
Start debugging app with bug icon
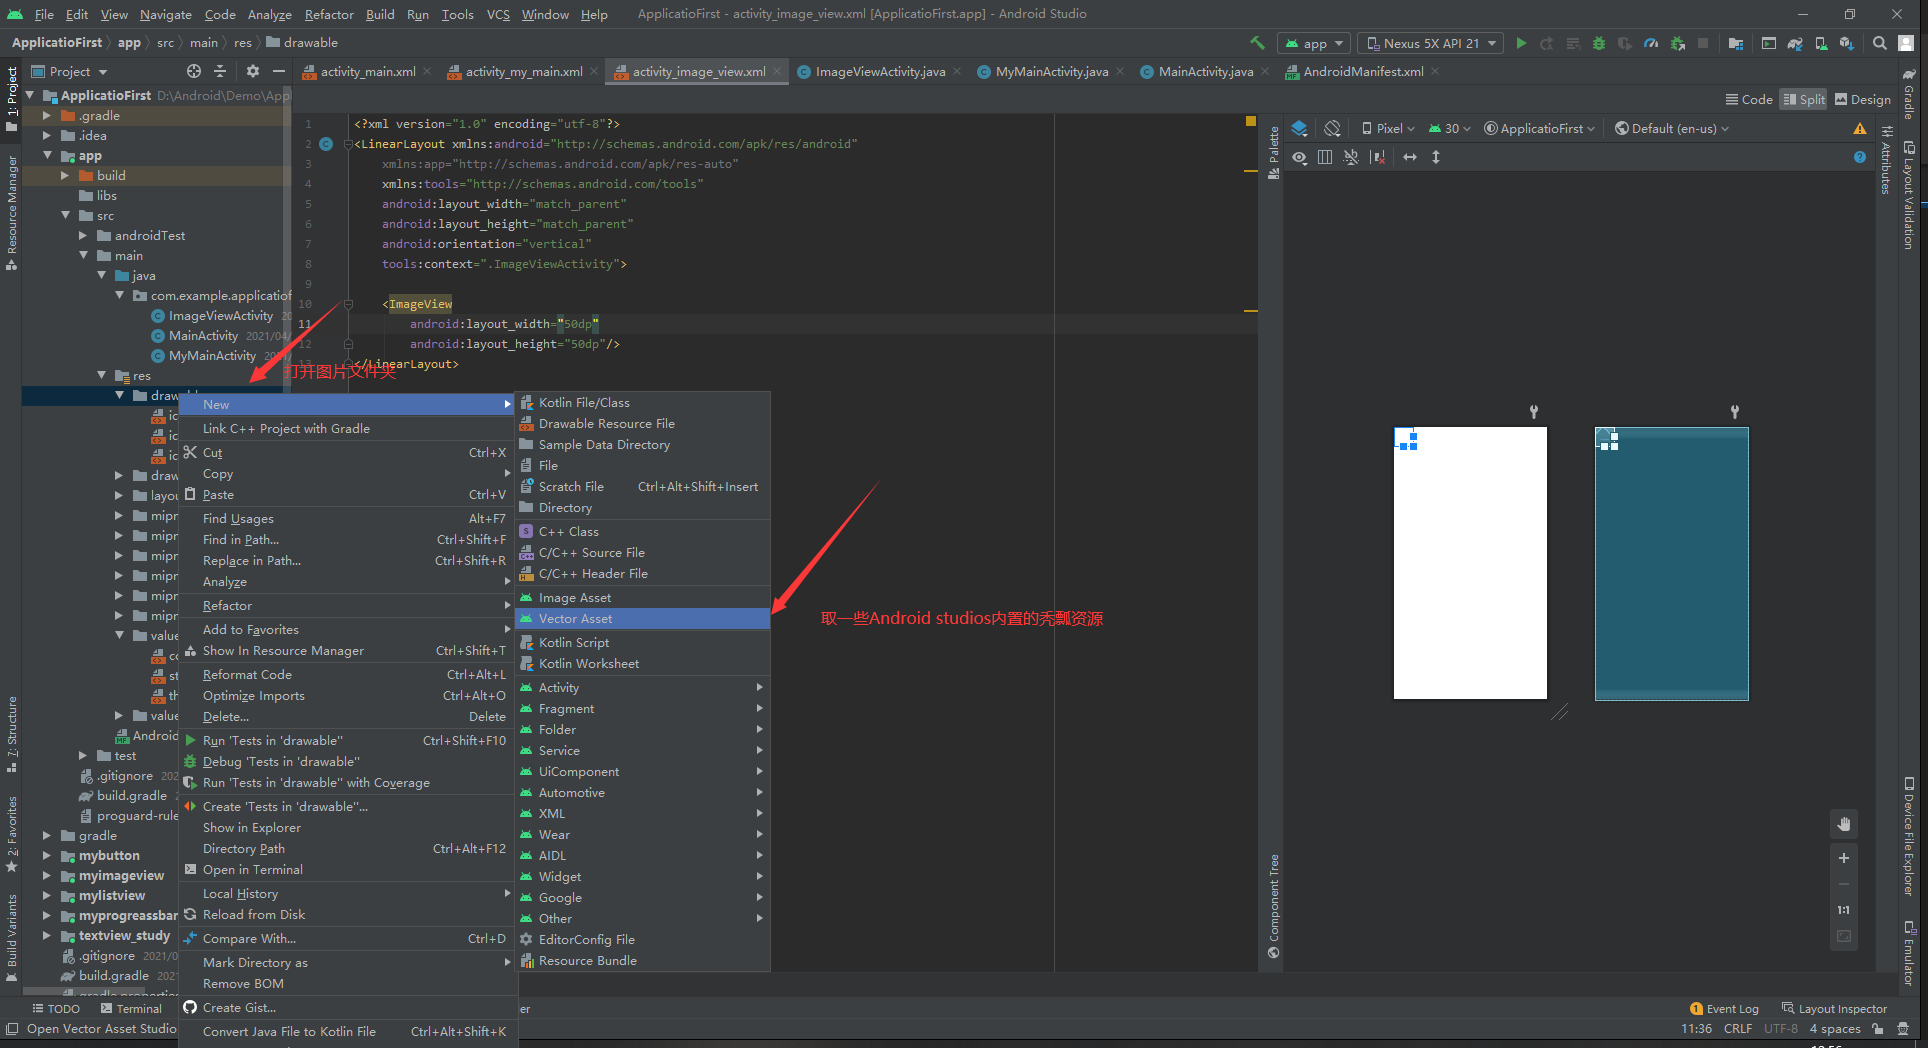[1599, 43]
